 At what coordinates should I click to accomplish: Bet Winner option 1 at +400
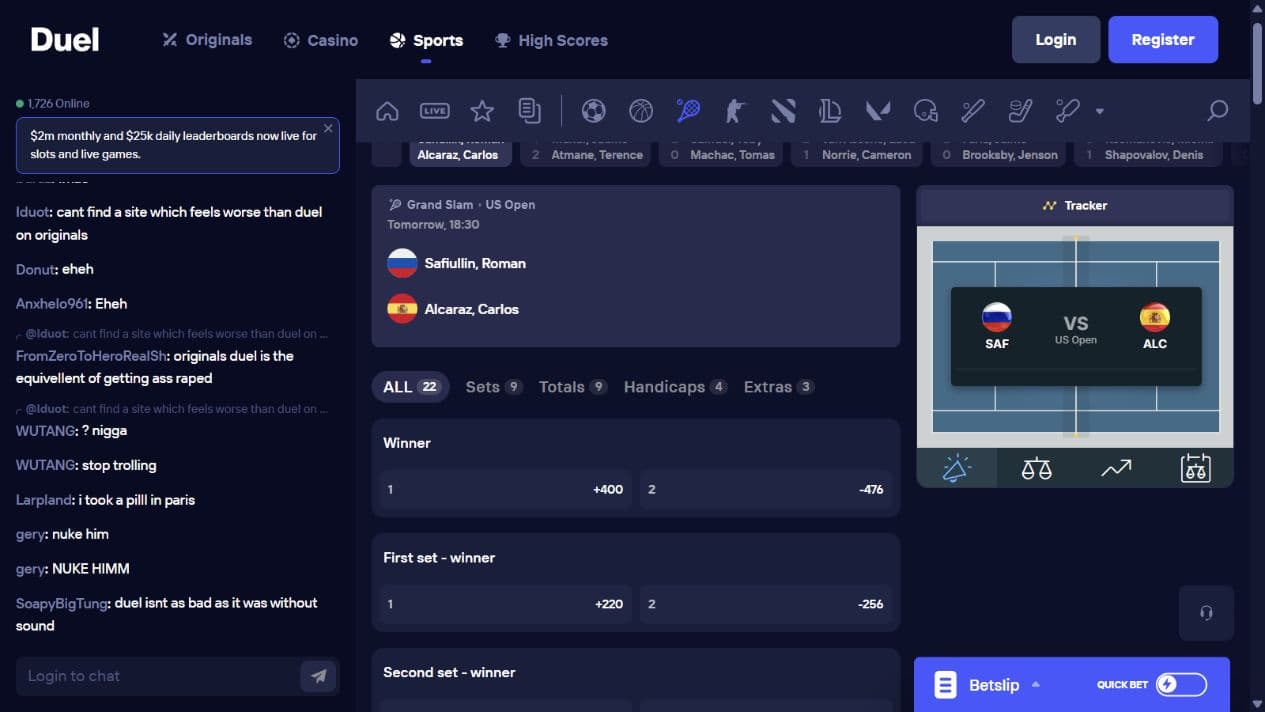pyautogui.click(x=506, y=490)
